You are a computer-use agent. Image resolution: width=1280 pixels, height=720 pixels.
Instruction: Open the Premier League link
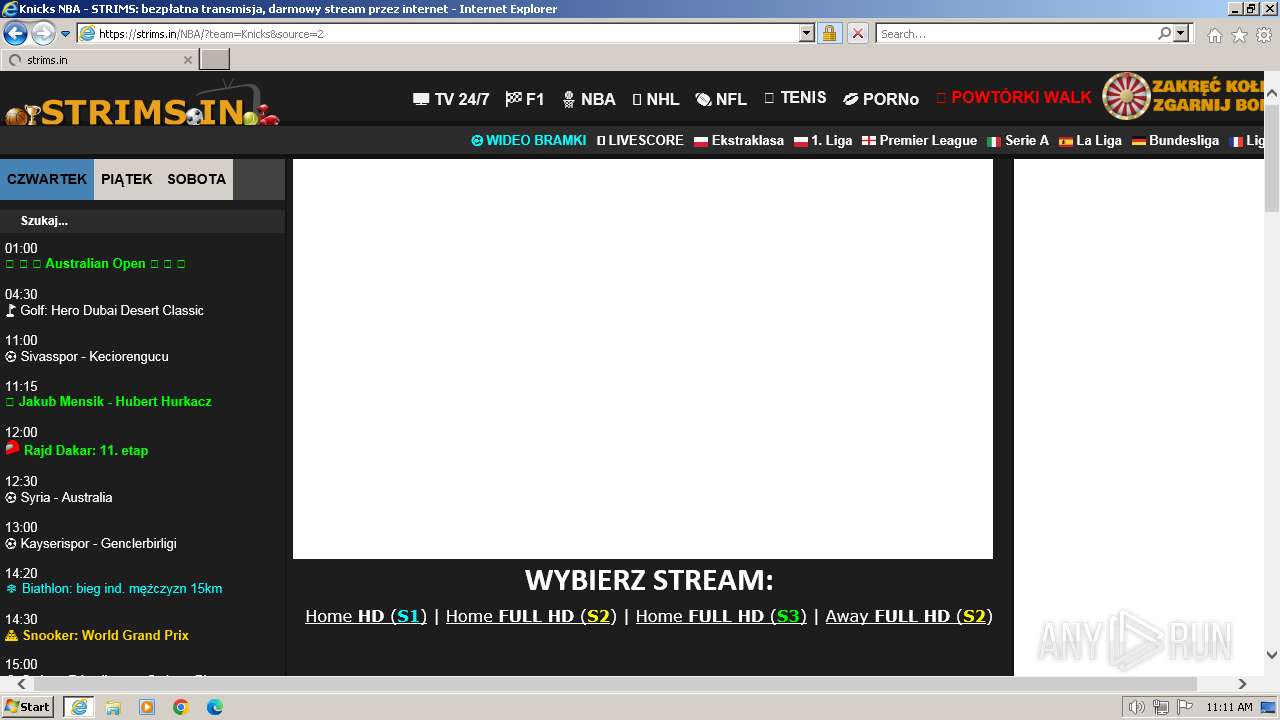[x=919, y=141]
